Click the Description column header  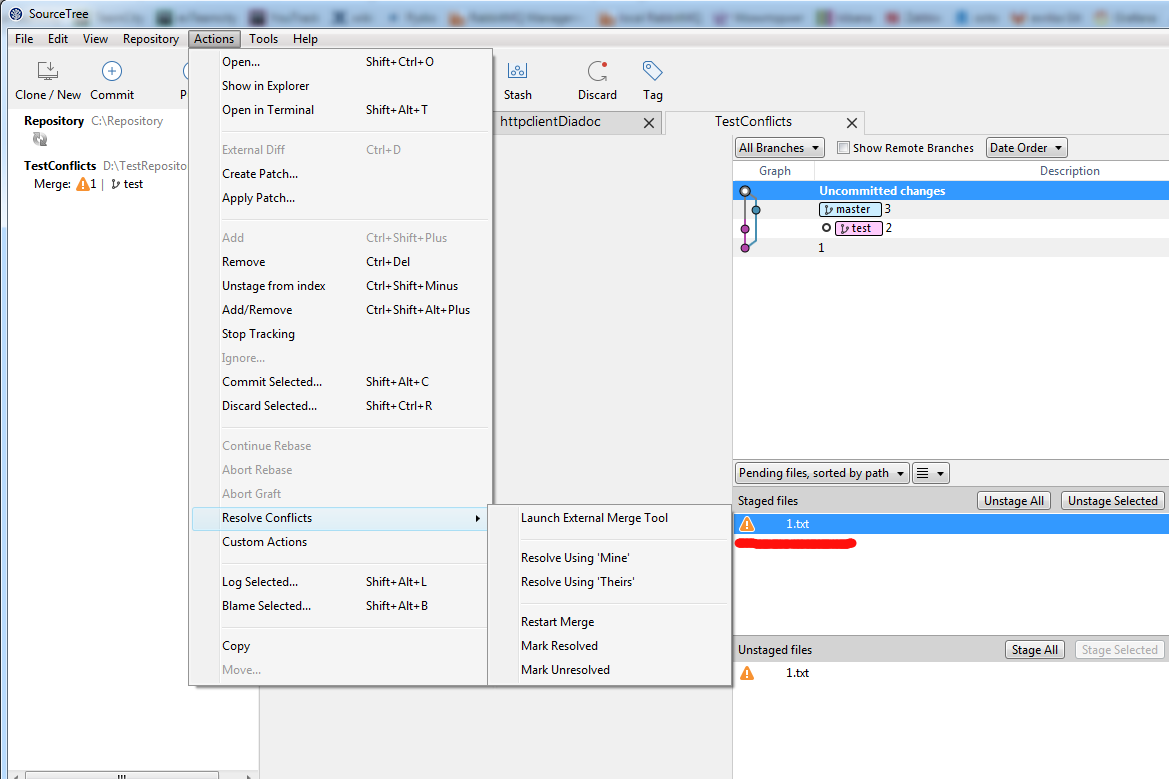pos(1069,171)
